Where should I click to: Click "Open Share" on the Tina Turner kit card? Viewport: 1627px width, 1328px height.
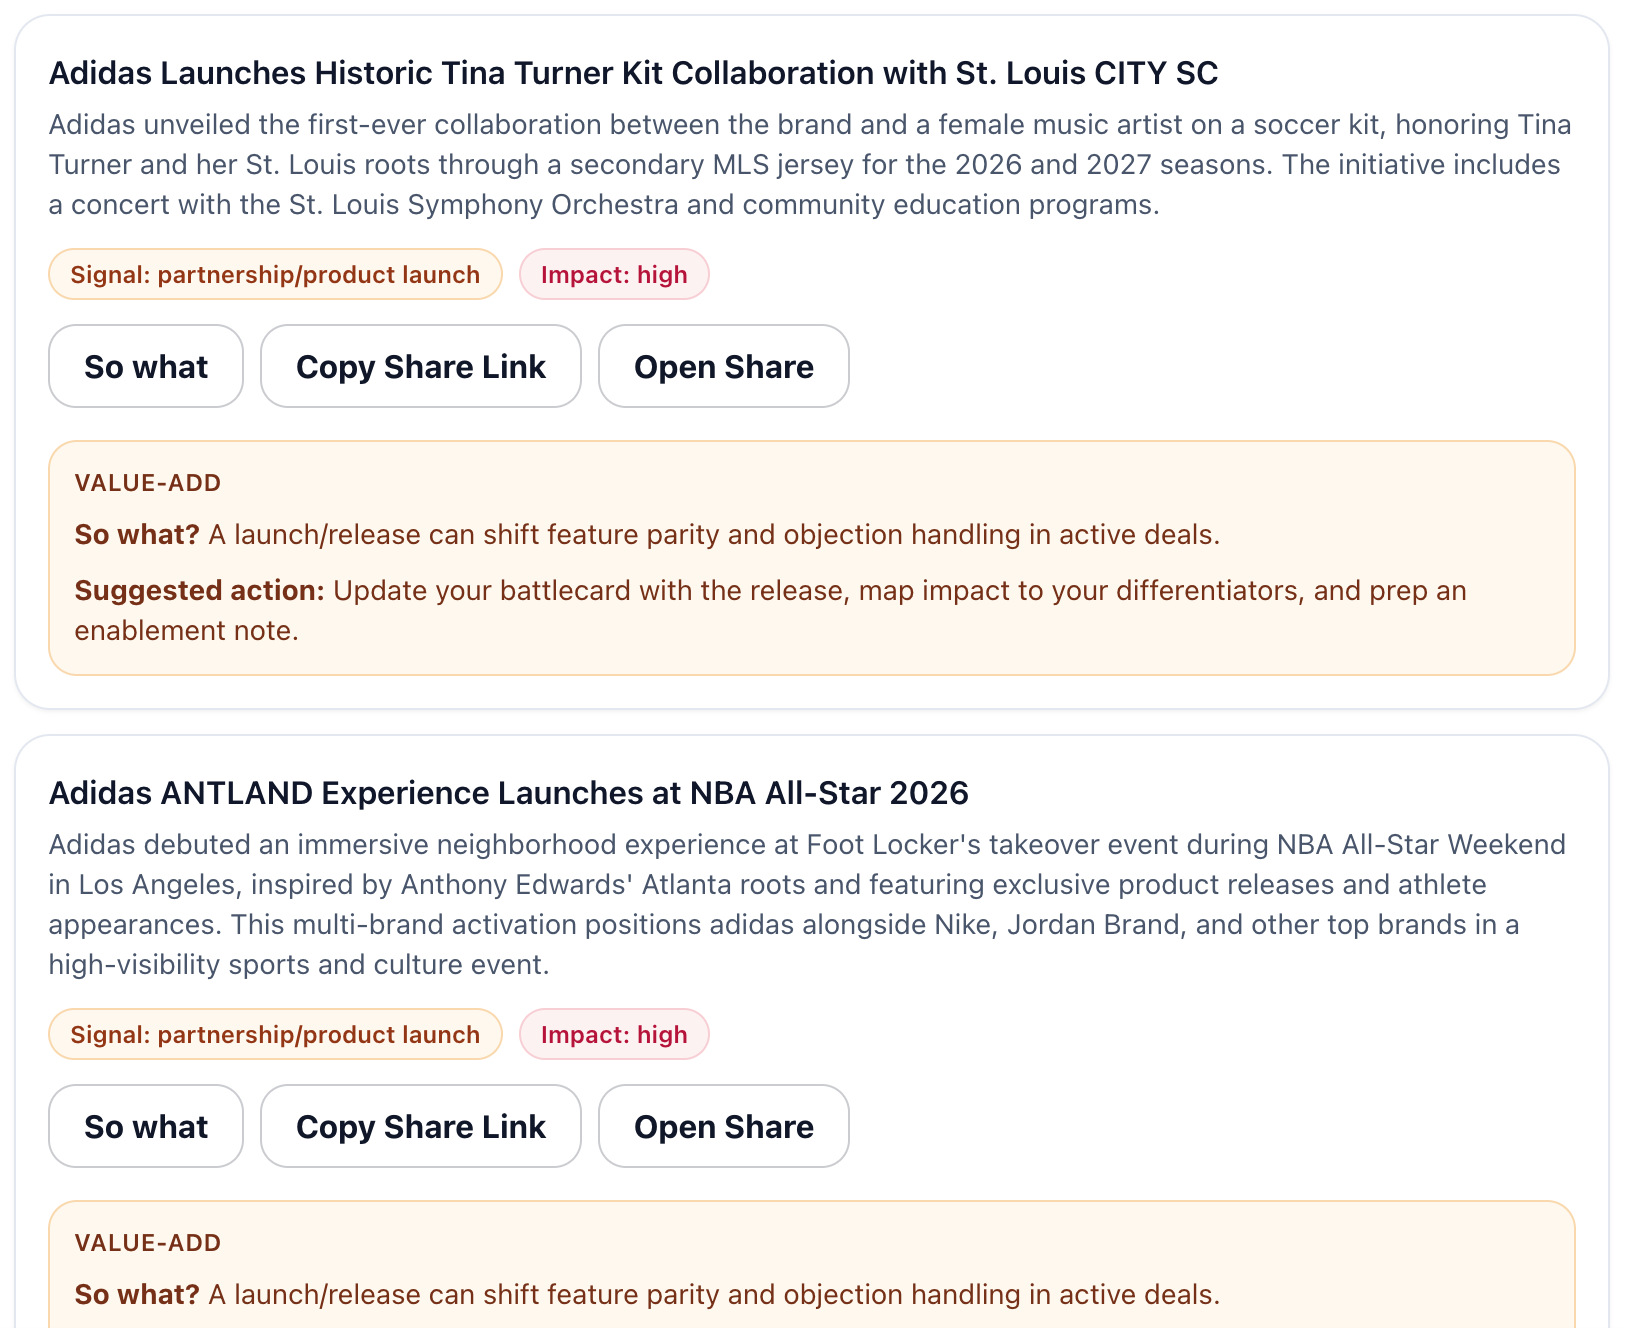723,366
